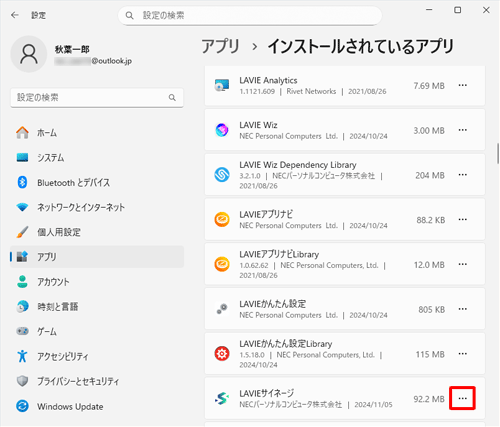Viewport: 500px width, 427px height.
Task: Open more options for LAVIEサイネージ
Action: tap(462, 398)
